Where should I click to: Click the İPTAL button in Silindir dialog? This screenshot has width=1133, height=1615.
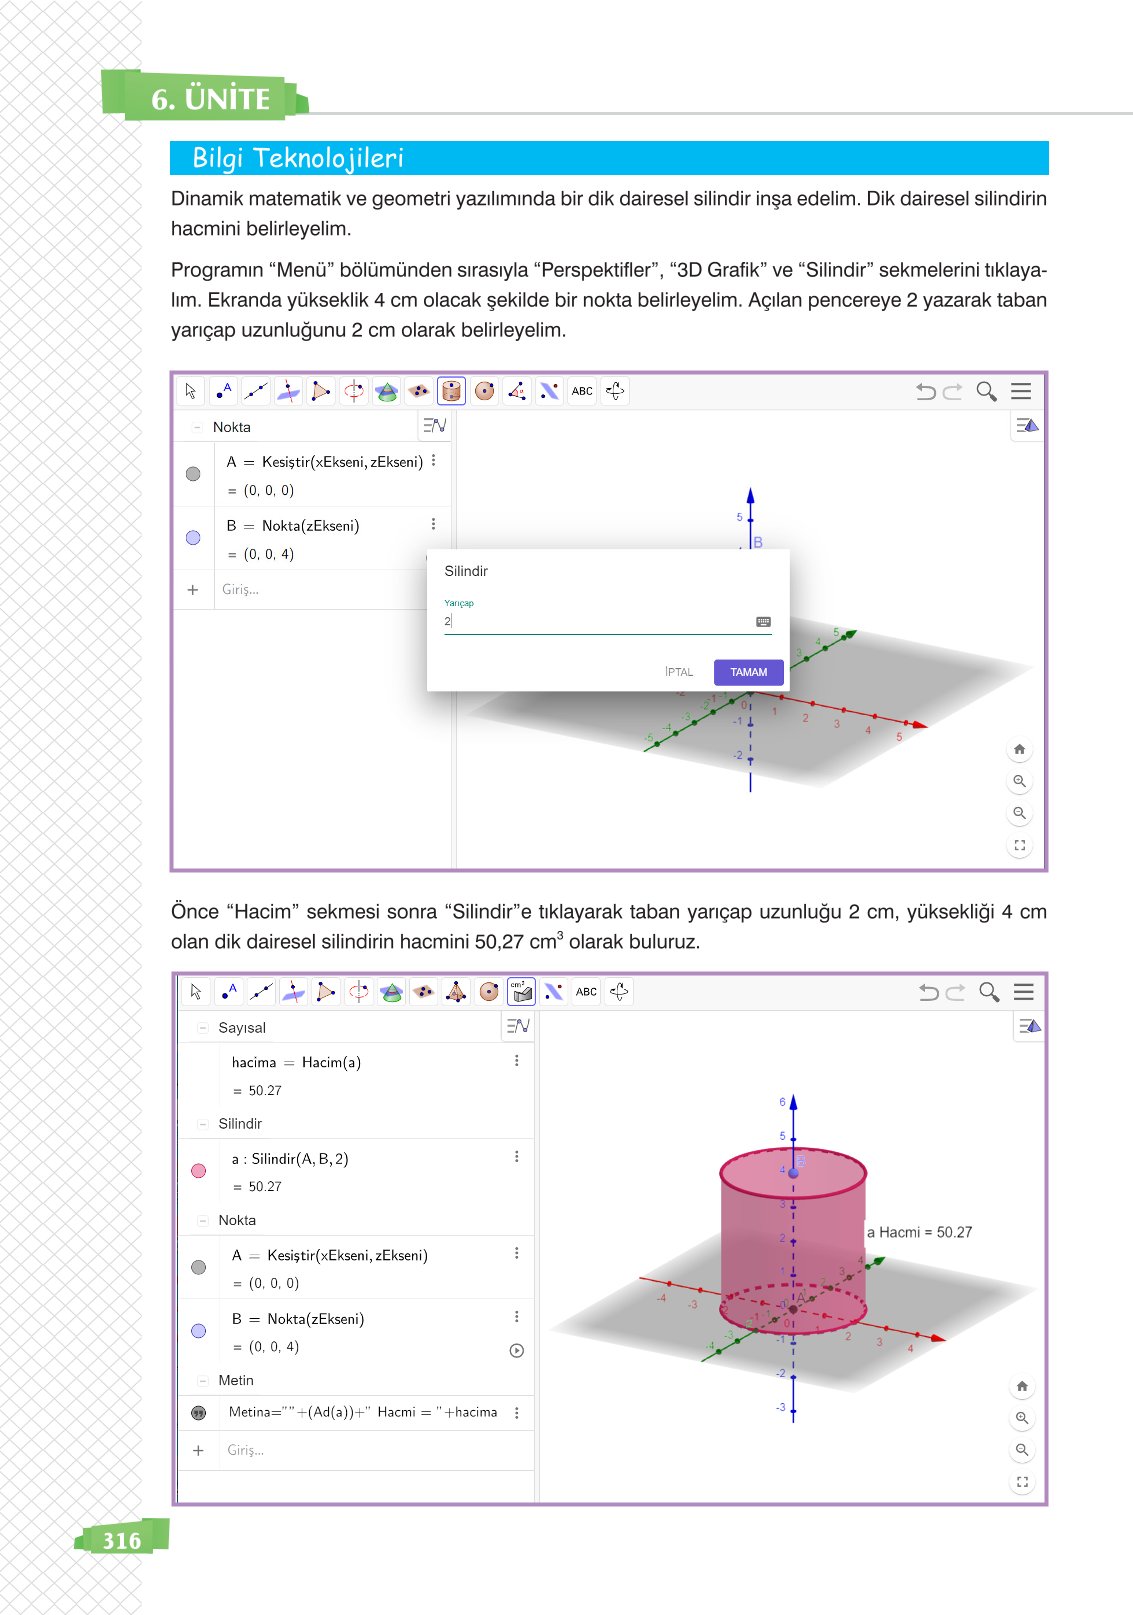pos(679,672)
